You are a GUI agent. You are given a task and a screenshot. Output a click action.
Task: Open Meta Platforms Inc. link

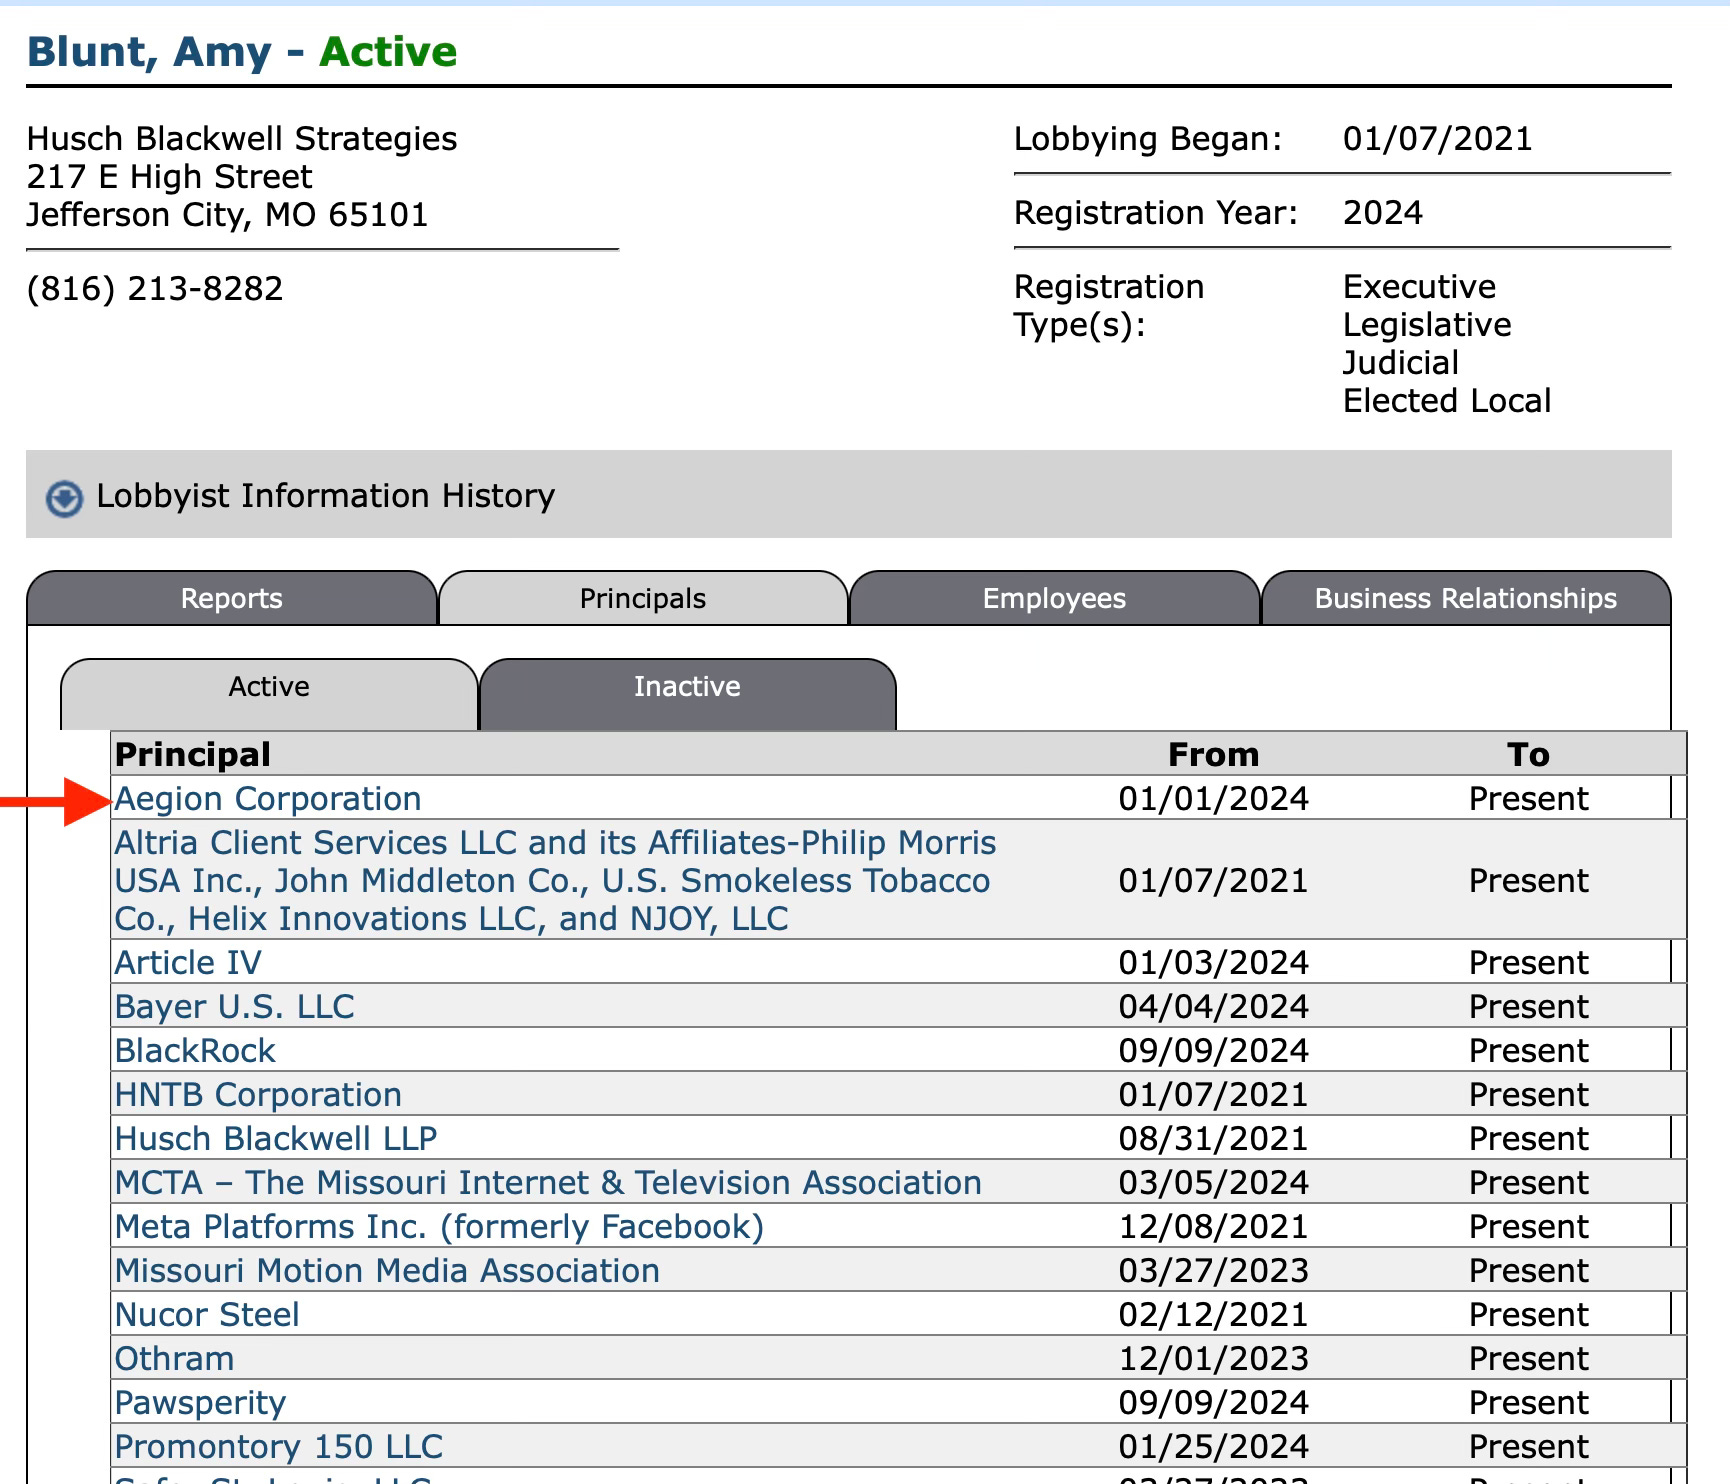(439, 1227)
